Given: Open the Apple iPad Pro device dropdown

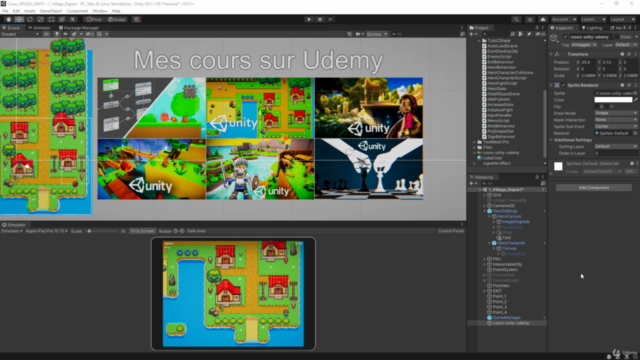Looking at the screenshot, I should click(x=47, y=231).
